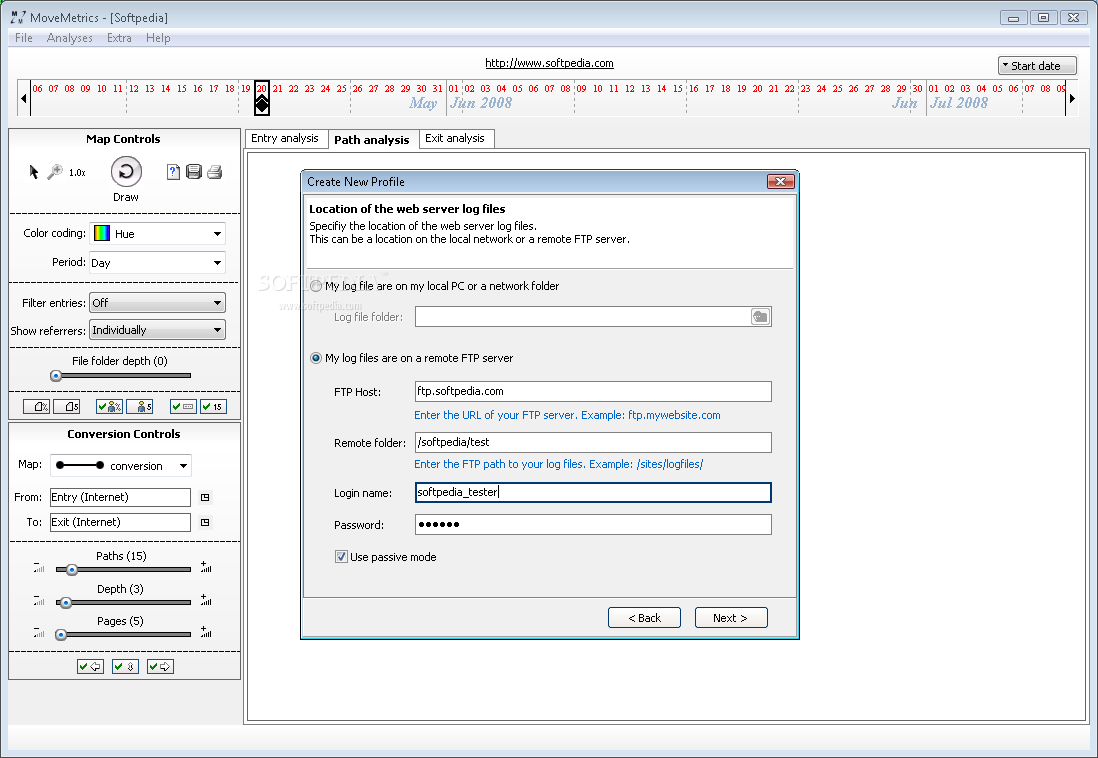Toggle the checked 15 button
Screen dimensions: 1098x758
click(x=214, y=406)
